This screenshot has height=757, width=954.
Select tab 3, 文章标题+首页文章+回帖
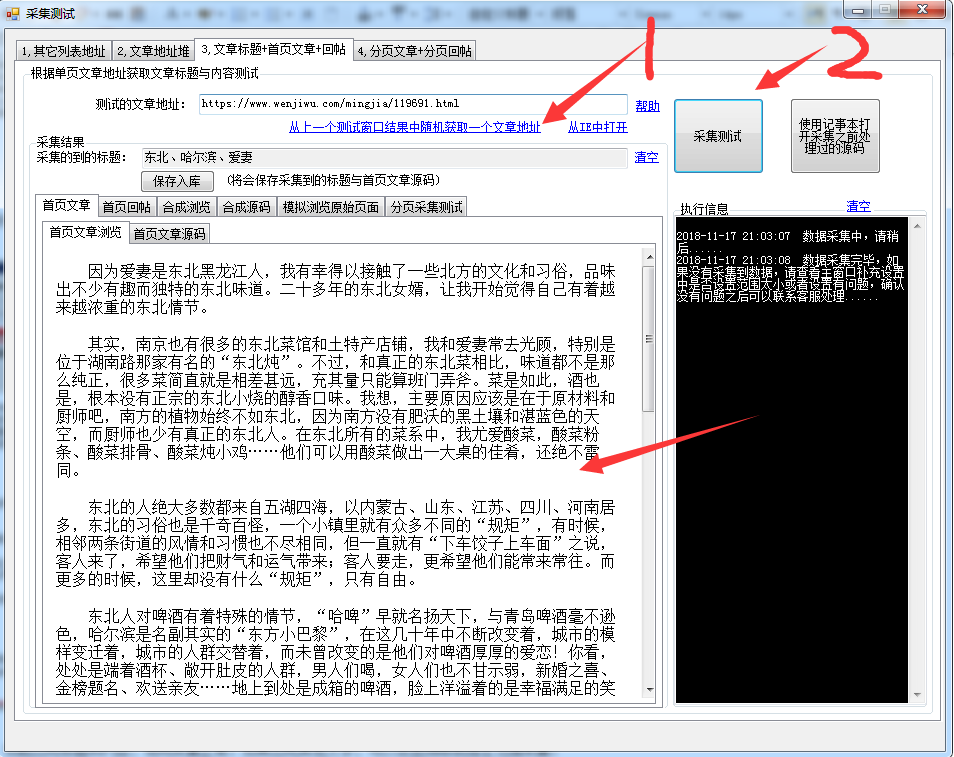(x=274, y=49)
